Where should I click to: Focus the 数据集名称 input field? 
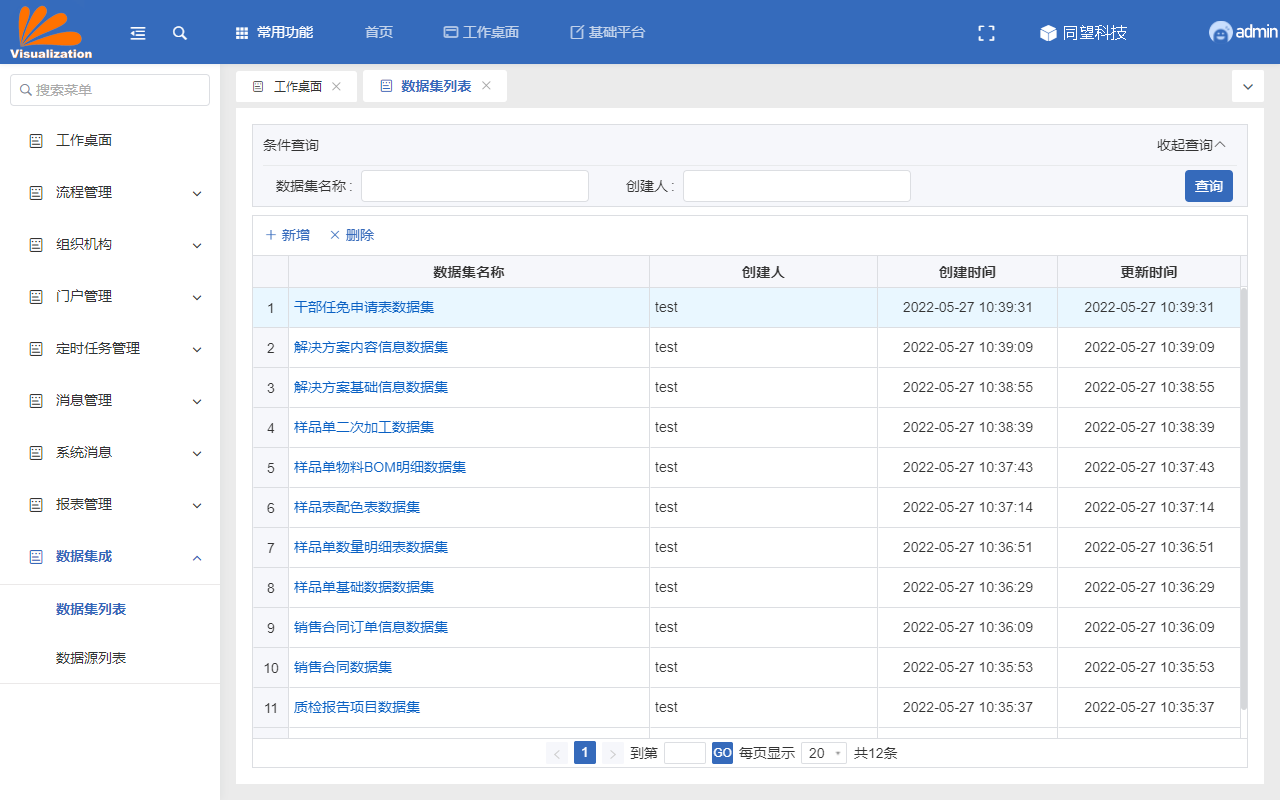click(x=475, y=186)
